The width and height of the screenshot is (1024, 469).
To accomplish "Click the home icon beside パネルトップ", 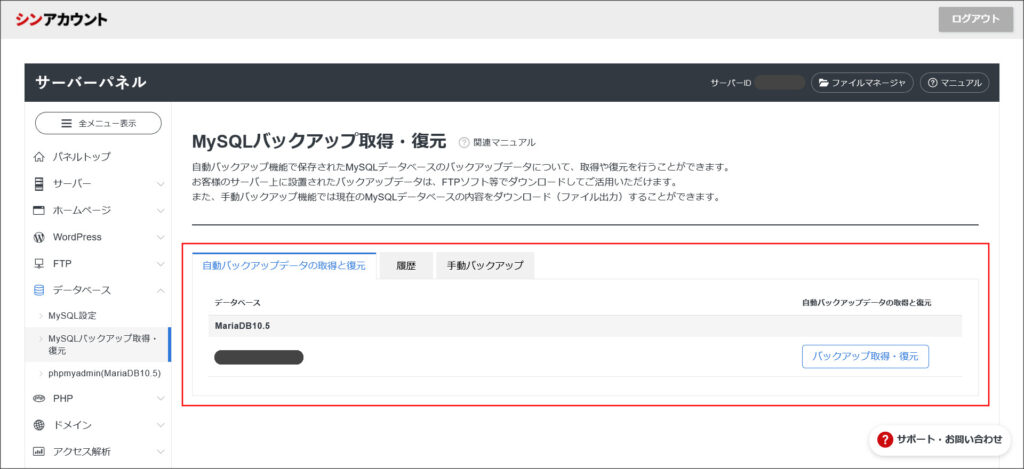I will 39,157.
